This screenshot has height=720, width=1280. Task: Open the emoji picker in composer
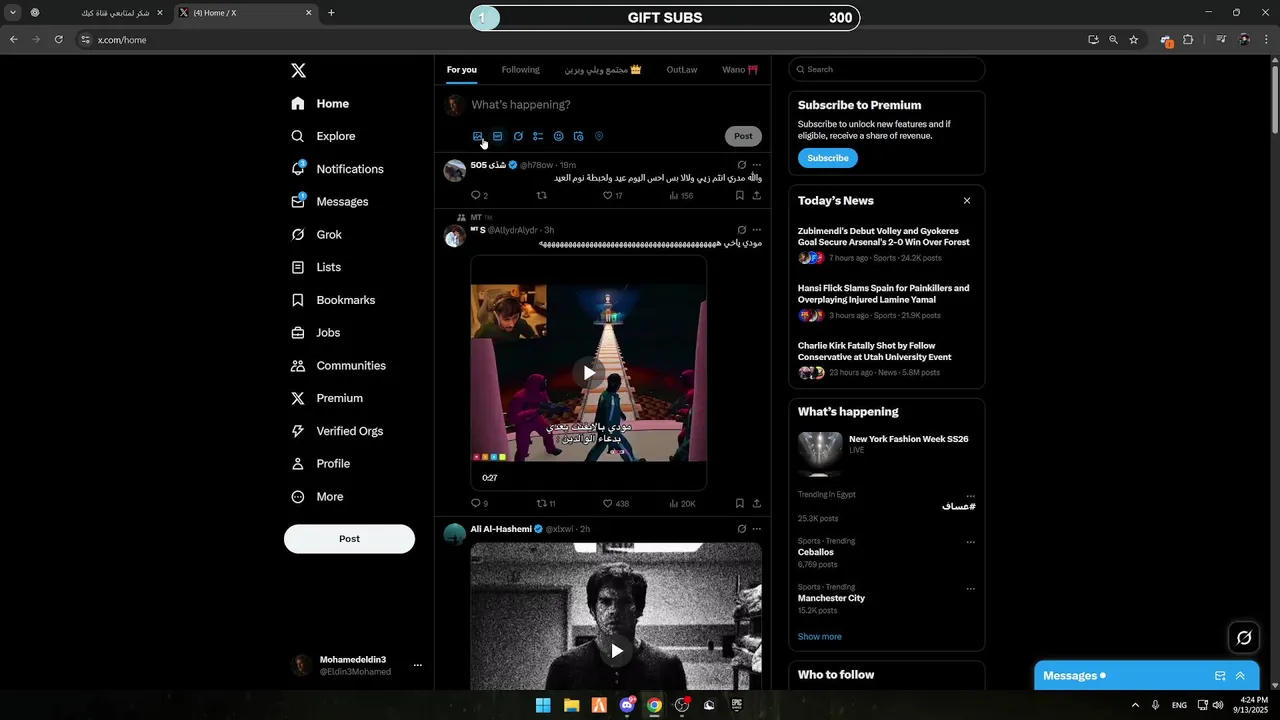[558, 136]
